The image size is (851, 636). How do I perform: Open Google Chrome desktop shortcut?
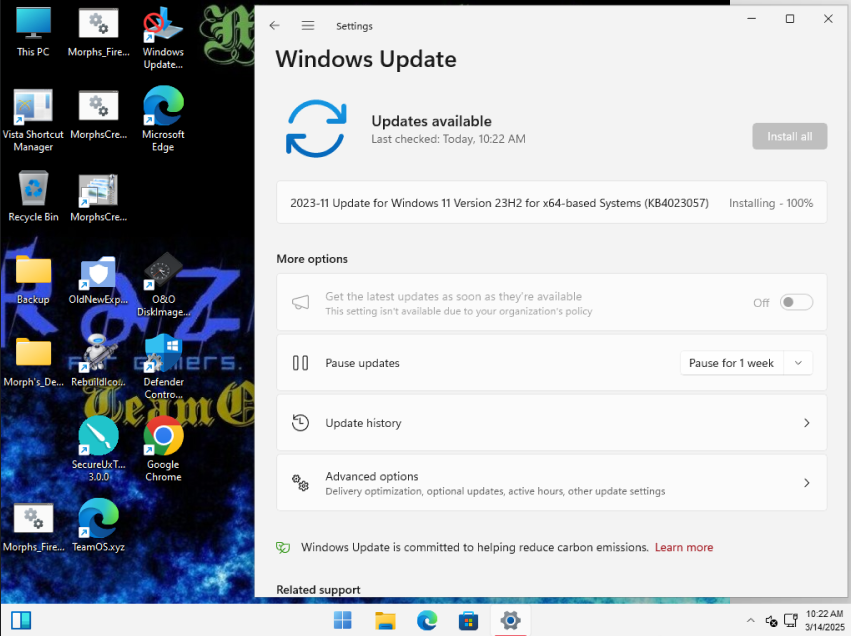(163, 449)
